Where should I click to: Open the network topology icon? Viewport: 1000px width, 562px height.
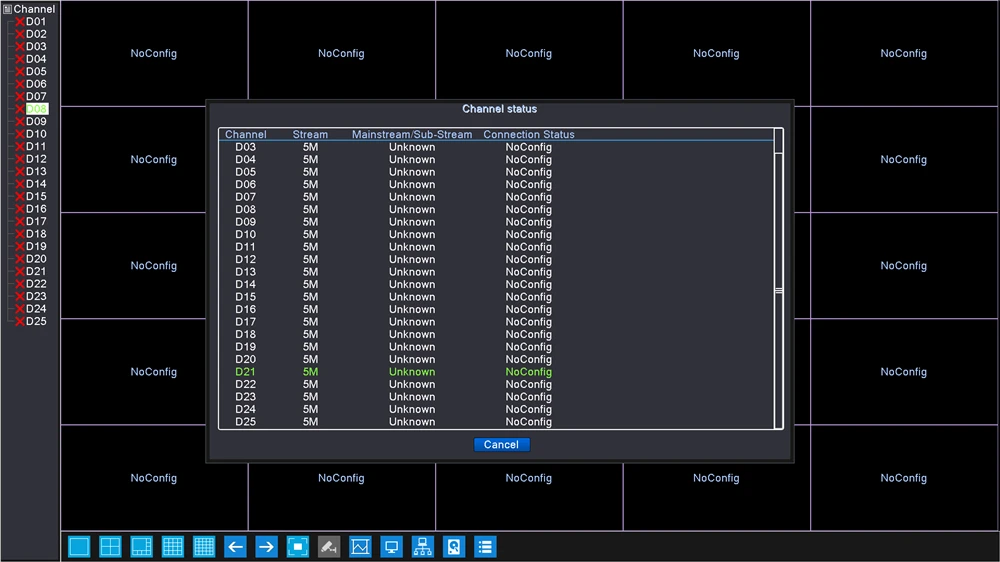pos(423,547)
